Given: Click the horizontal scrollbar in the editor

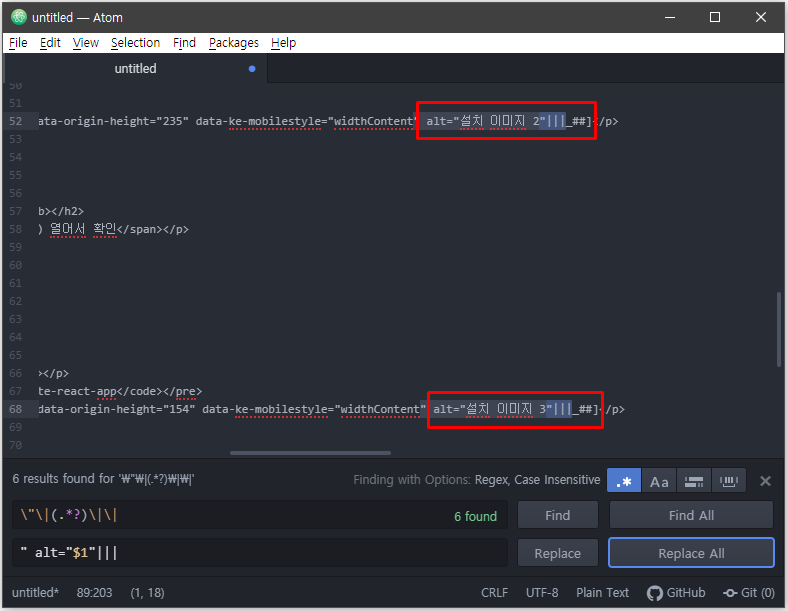Looking at the screenshot, I should click(310, 453).
